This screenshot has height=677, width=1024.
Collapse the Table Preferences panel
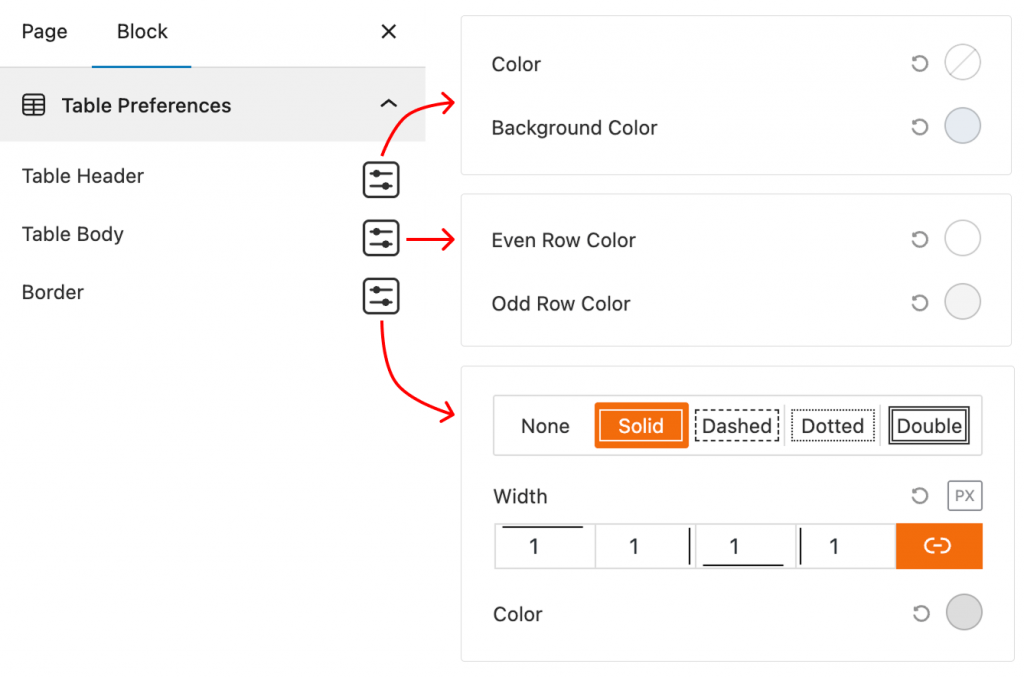tap(389, 104)
